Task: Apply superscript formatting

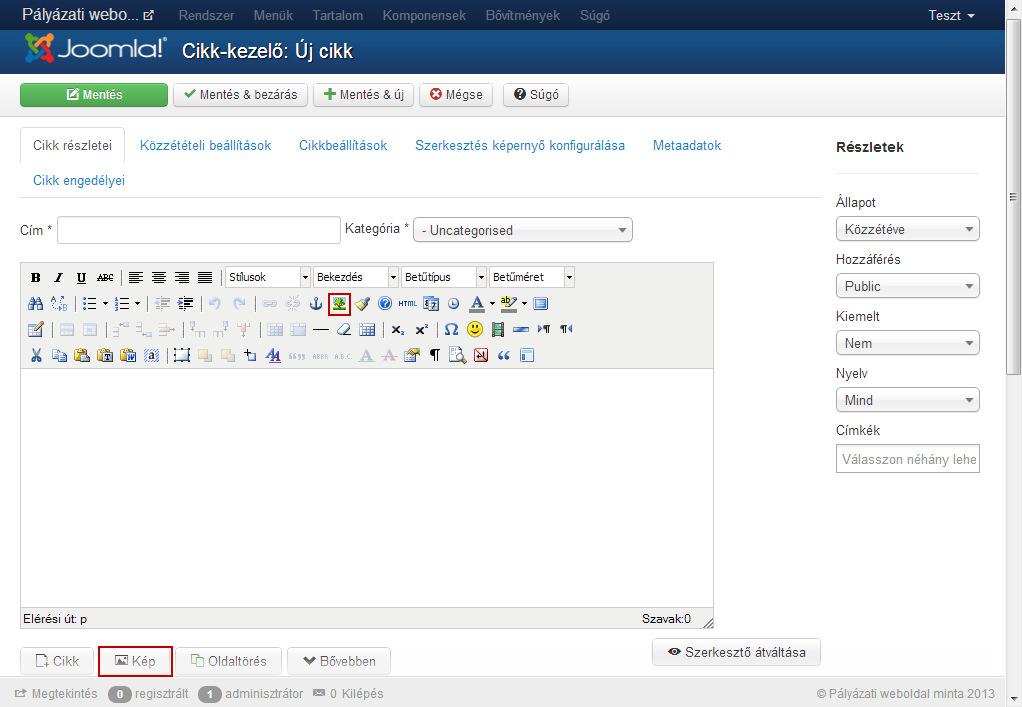Action: pos(422,330)
